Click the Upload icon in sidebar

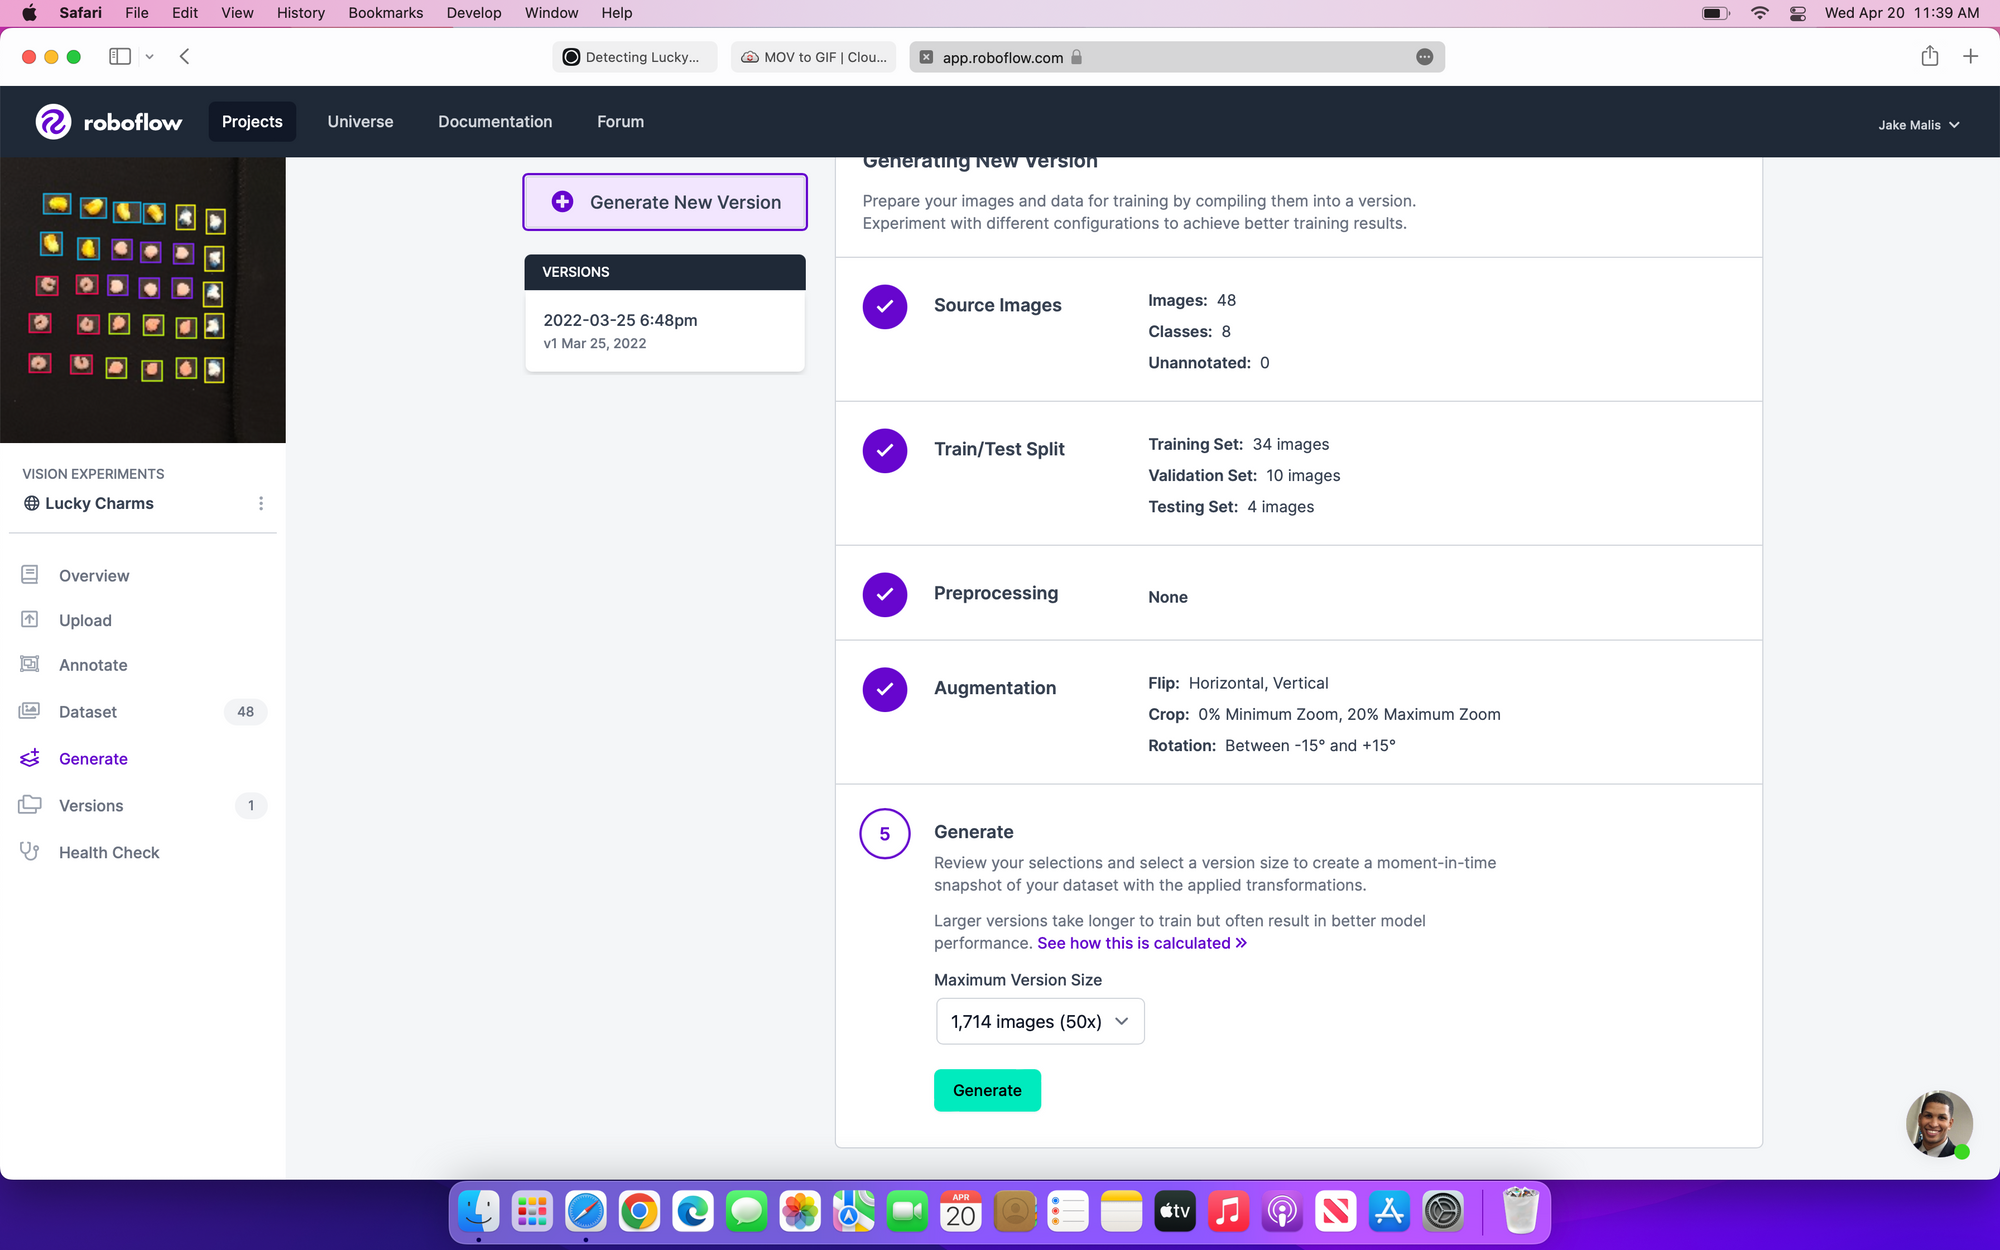[30, 620]
